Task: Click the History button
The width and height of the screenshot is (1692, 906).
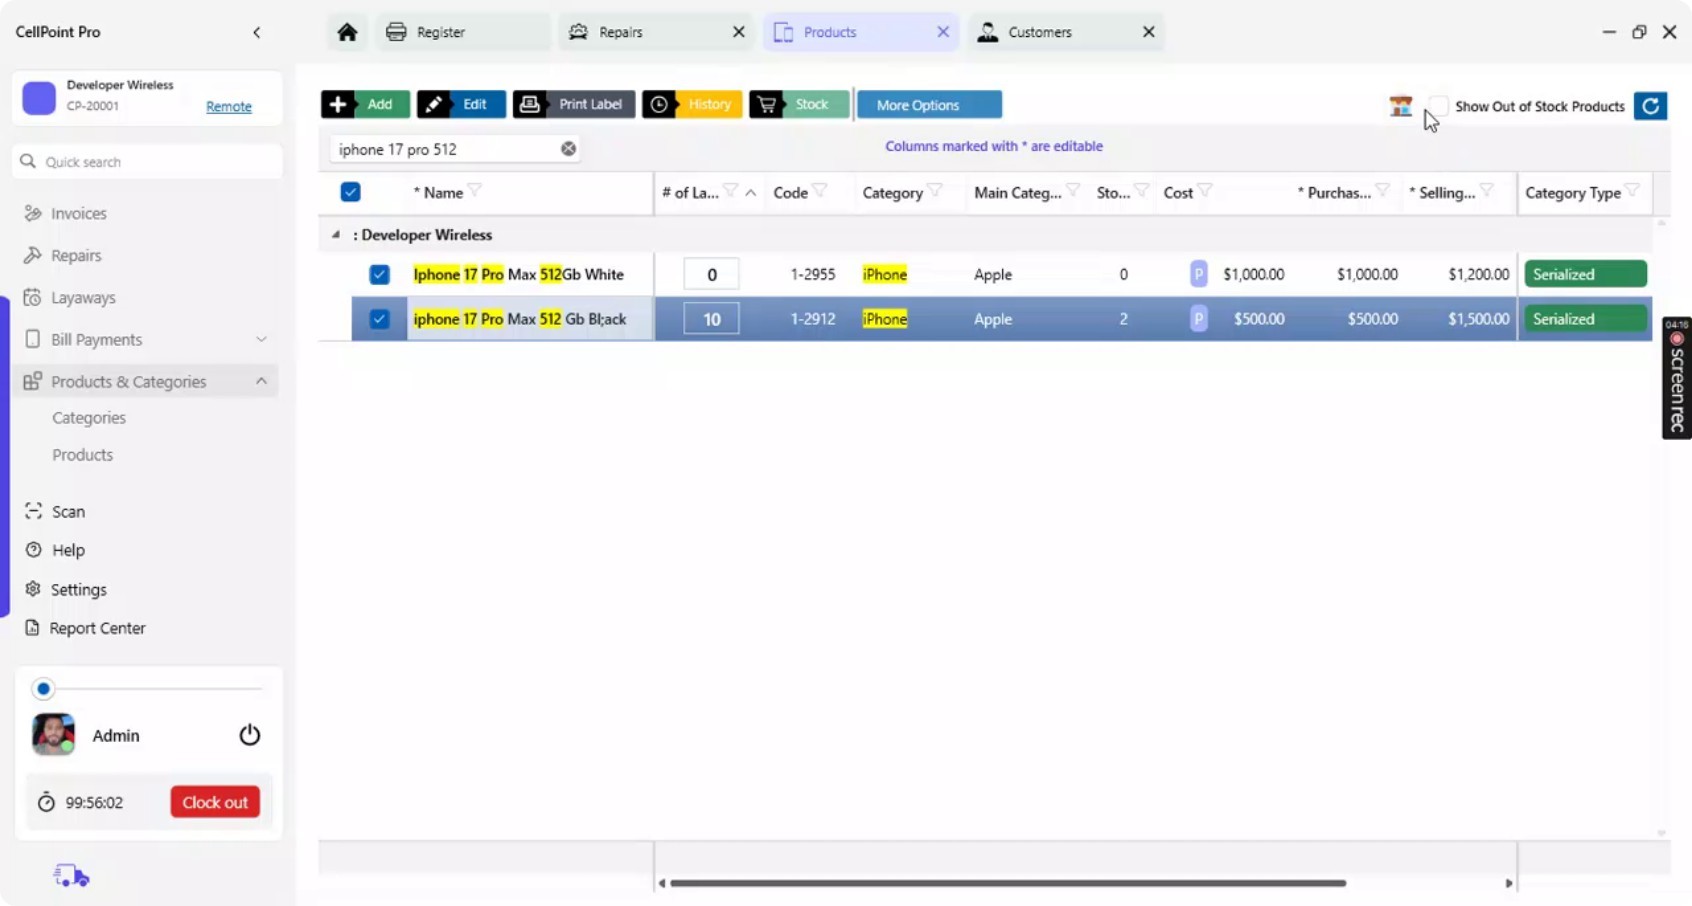Action: [x=692, y=104]
